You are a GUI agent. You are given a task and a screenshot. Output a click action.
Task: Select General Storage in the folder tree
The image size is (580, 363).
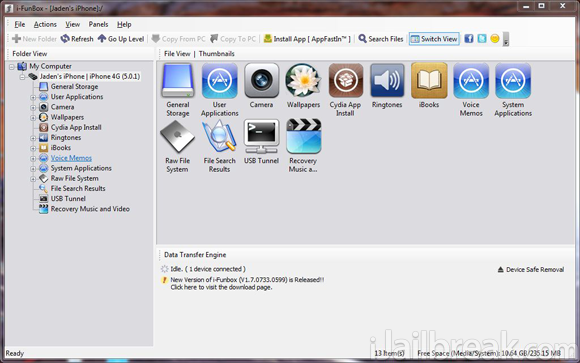74,87
